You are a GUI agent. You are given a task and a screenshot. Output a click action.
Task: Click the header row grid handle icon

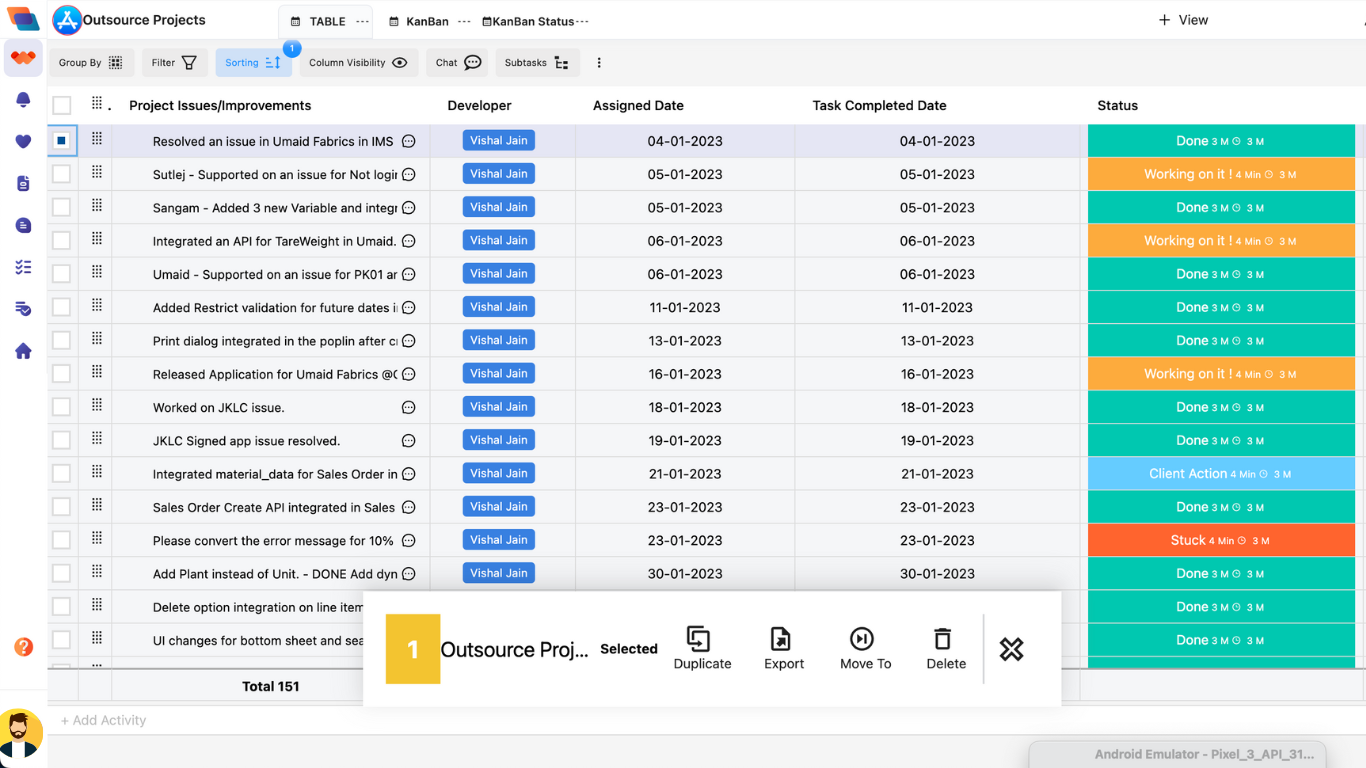(97, 103)
